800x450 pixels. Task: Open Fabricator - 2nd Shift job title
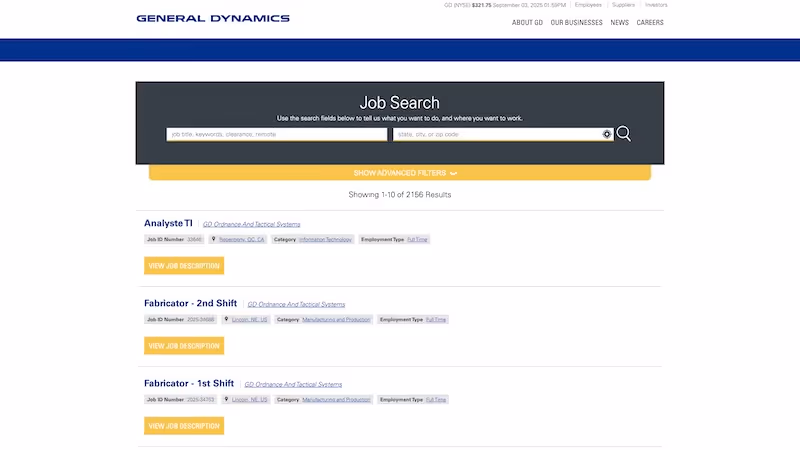coord(190,303)
